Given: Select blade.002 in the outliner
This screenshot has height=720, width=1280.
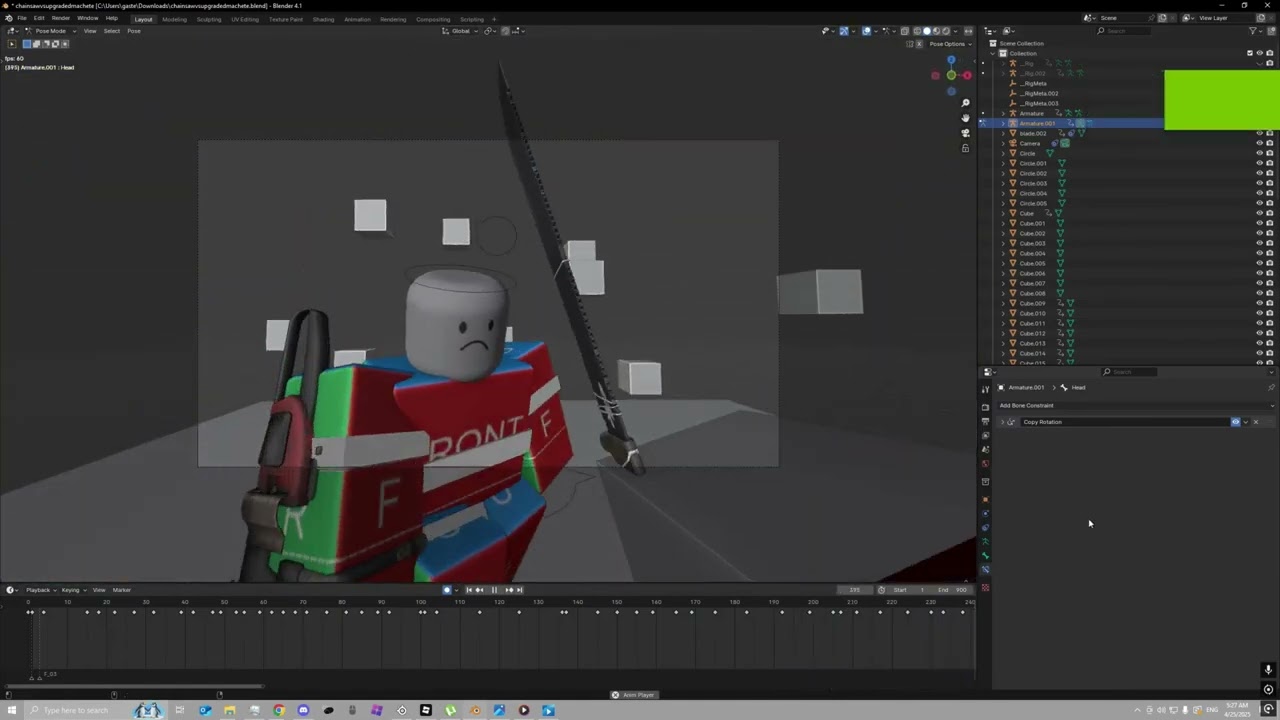Looking at the screenshot, I should coord(1033,133).
